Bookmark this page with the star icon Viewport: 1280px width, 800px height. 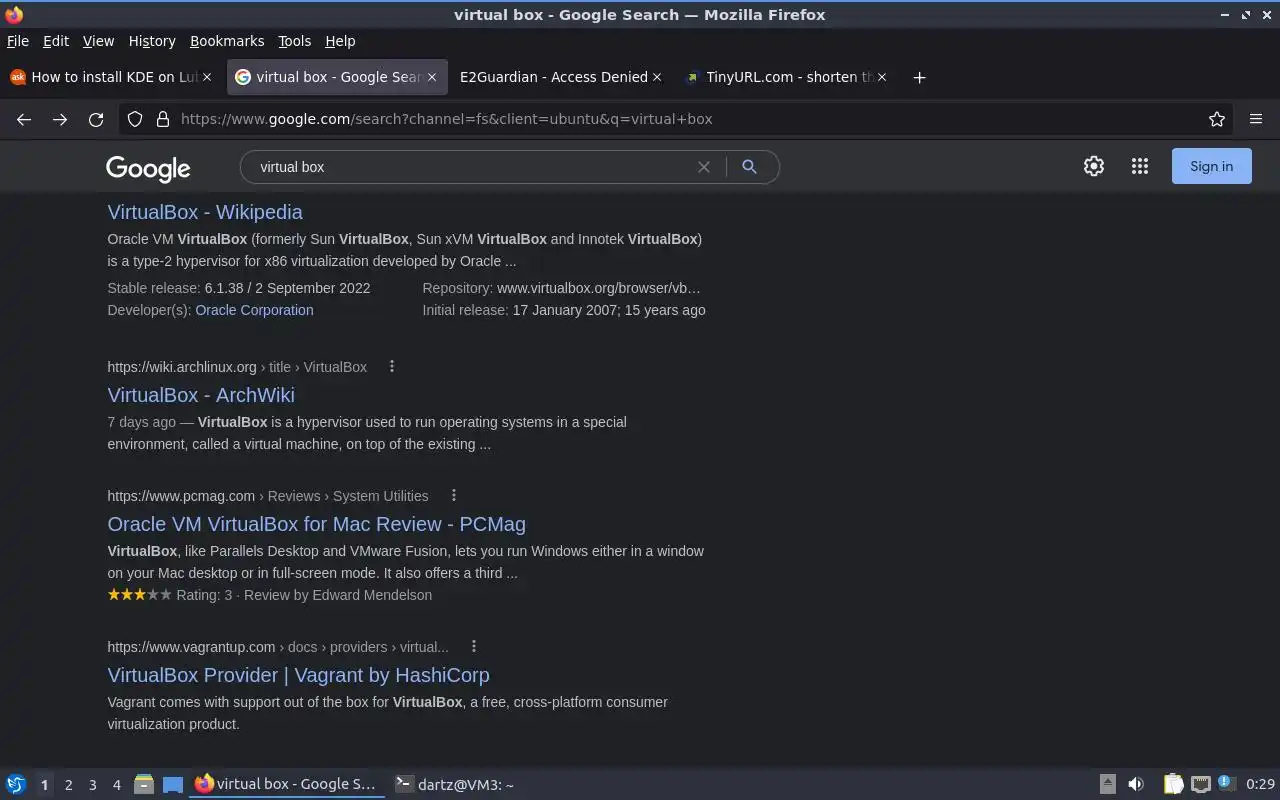click(1217, 119)
